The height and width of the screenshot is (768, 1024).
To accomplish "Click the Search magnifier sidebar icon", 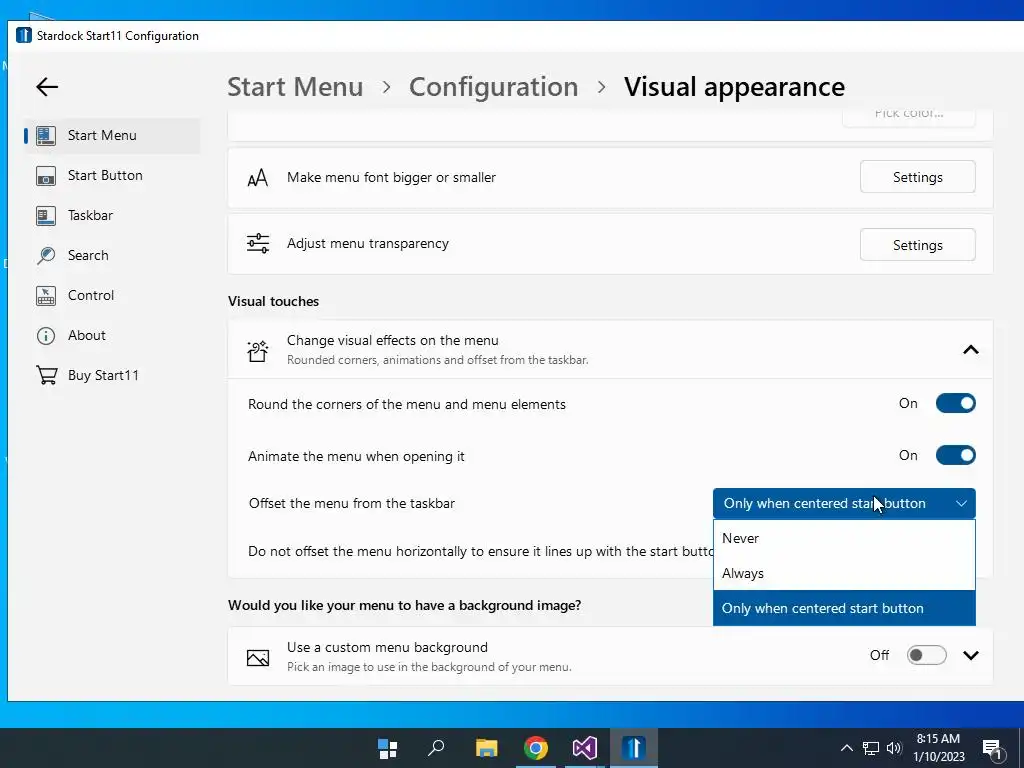I will (x=46, y=255).
